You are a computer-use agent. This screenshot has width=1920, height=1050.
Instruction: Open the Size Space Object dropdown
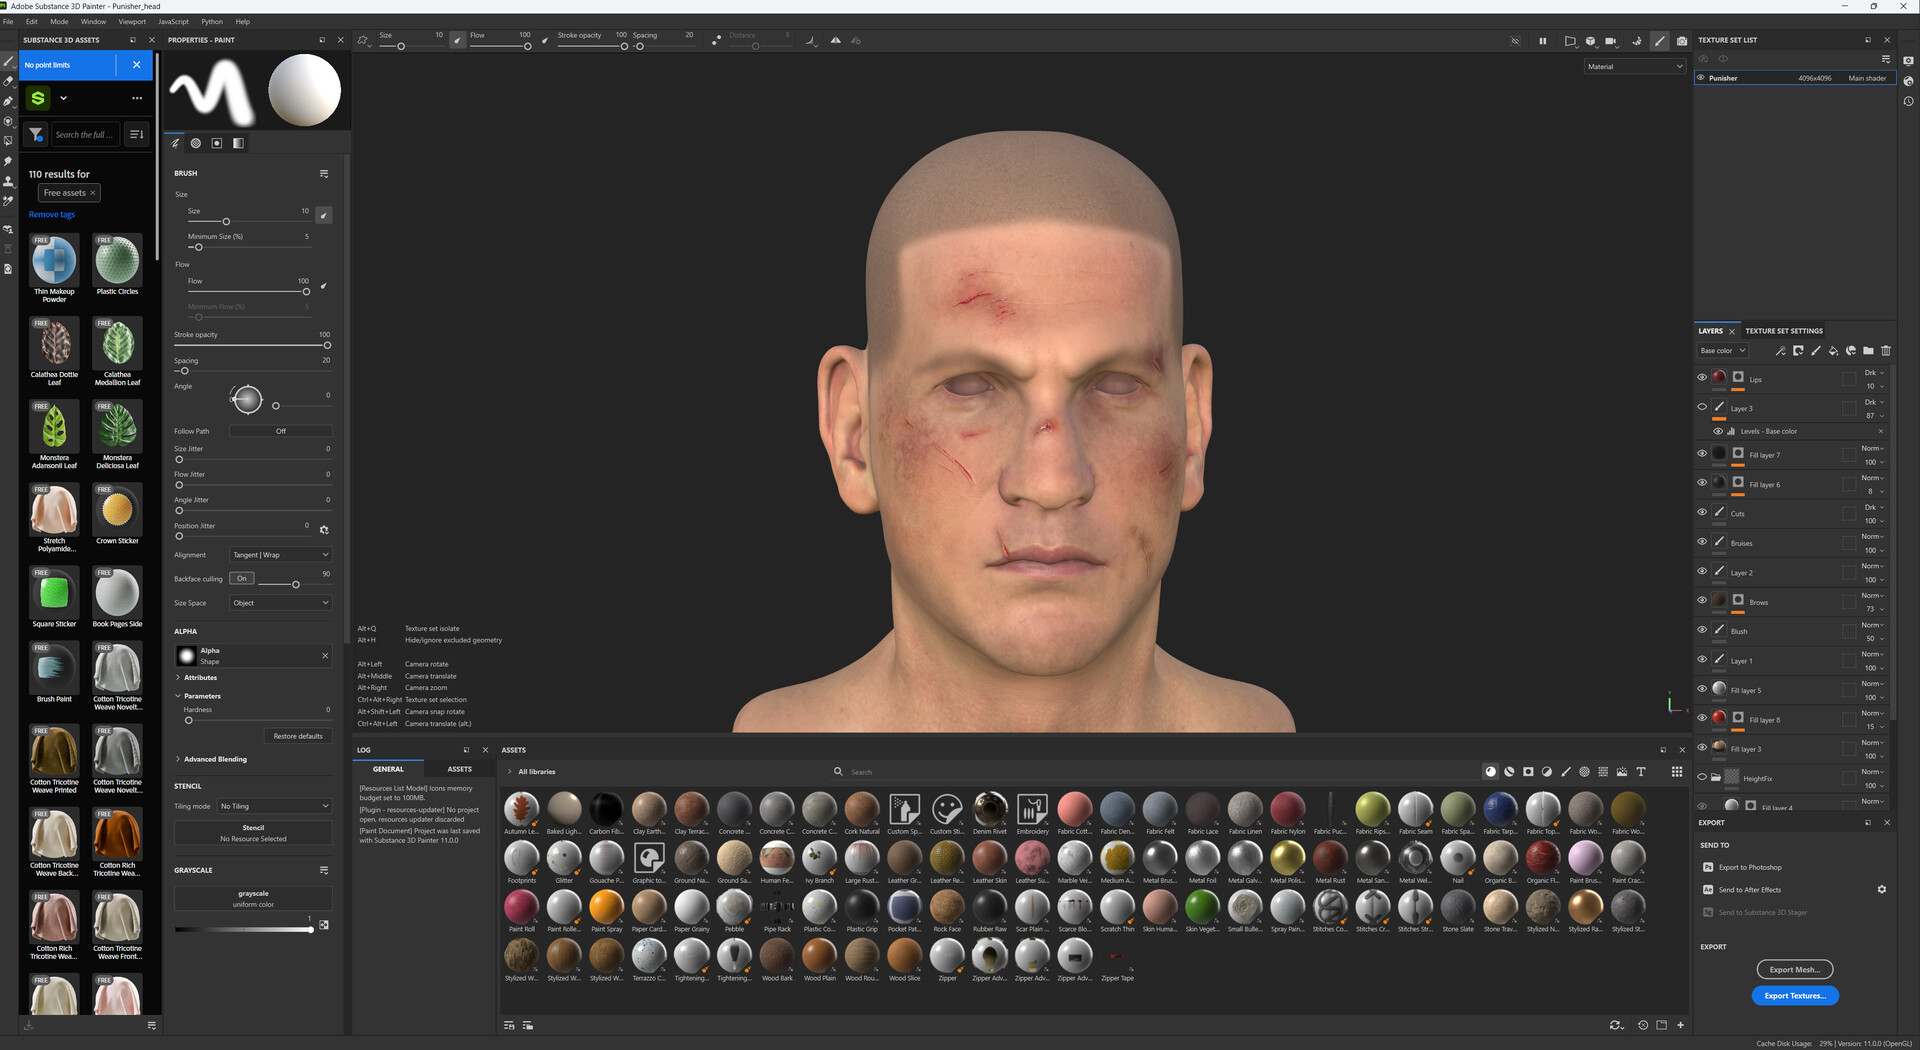tap(280, 603)
